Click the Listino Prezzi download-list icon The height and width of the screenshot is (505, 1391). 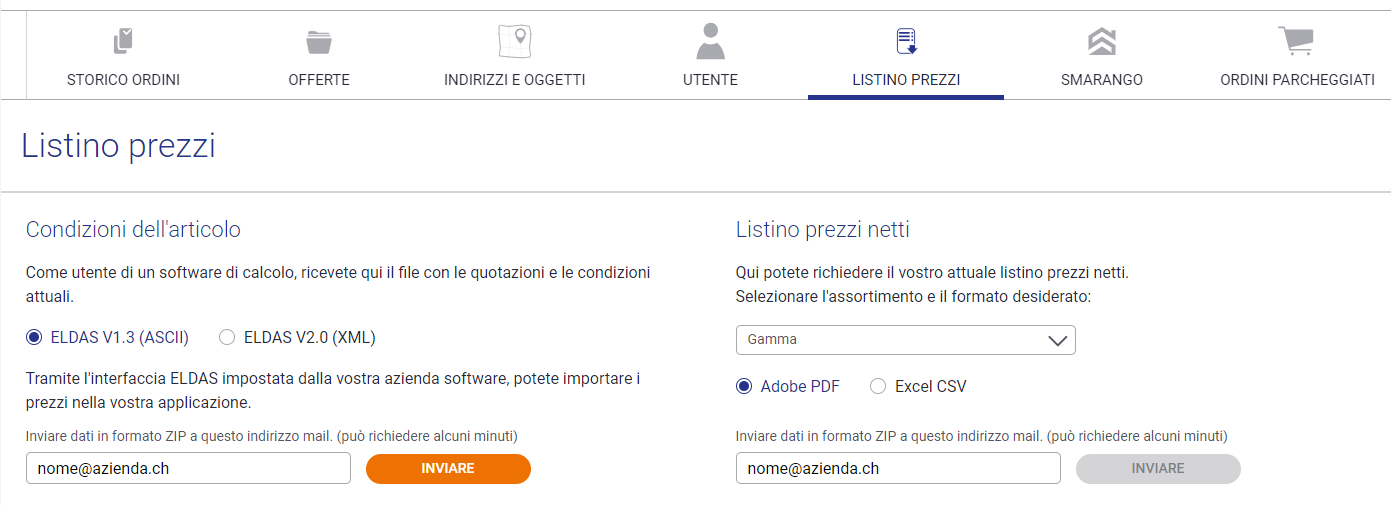(x=906, y=41)
